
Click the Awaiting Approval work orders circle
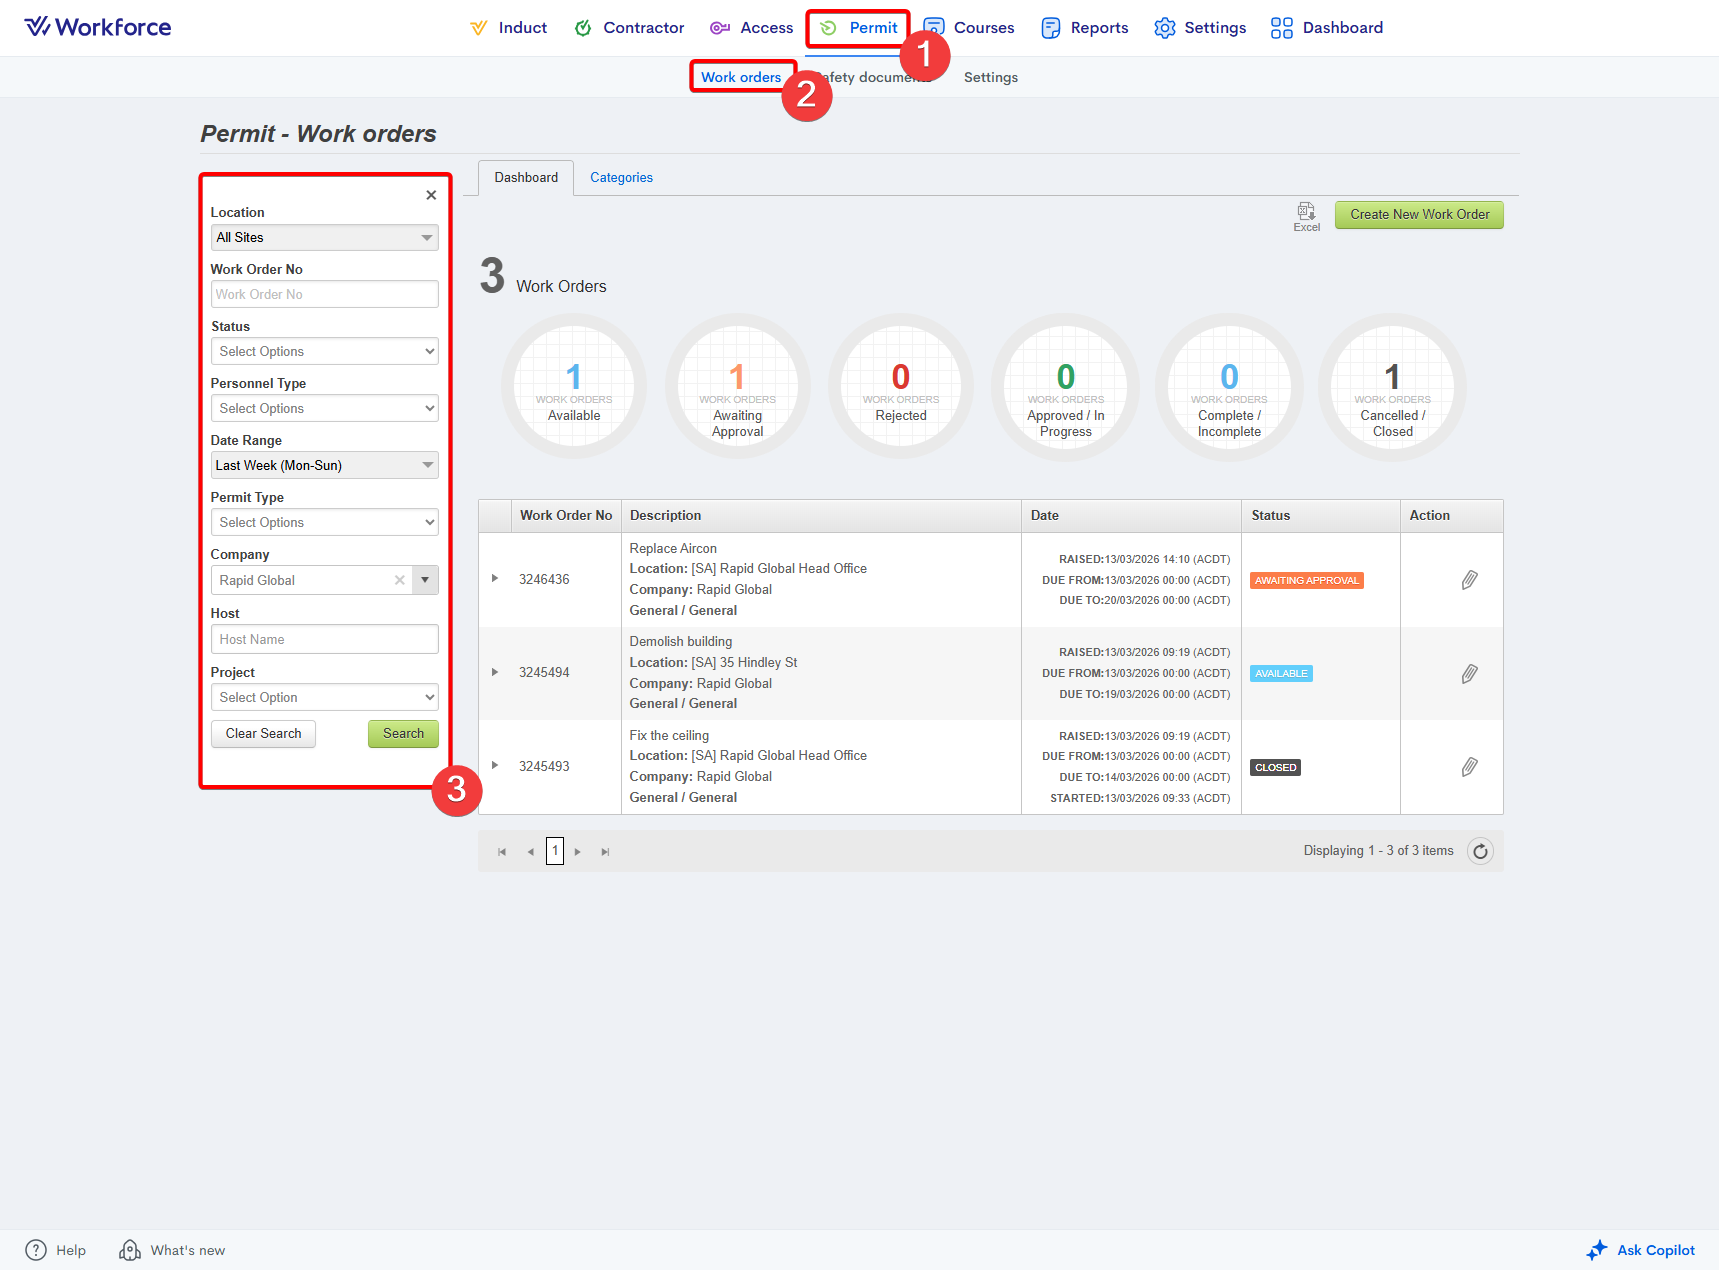pyautogui.click(x=738, y=387)
